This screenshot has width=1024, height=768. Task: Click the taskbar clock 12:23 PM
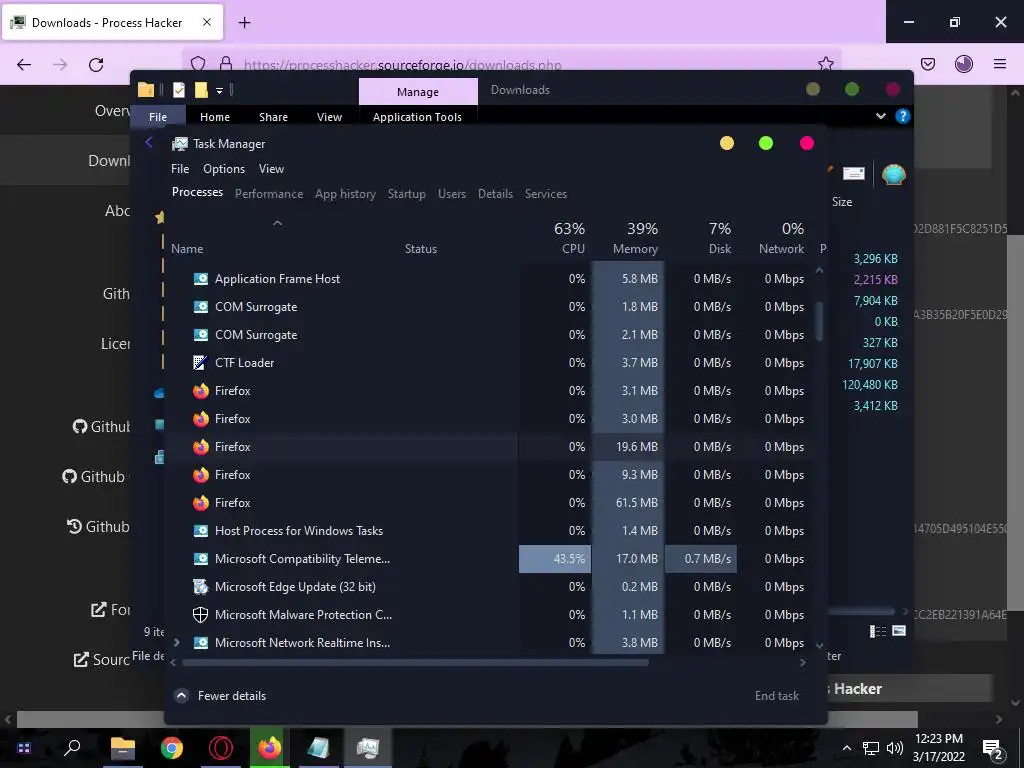[938, 739]
